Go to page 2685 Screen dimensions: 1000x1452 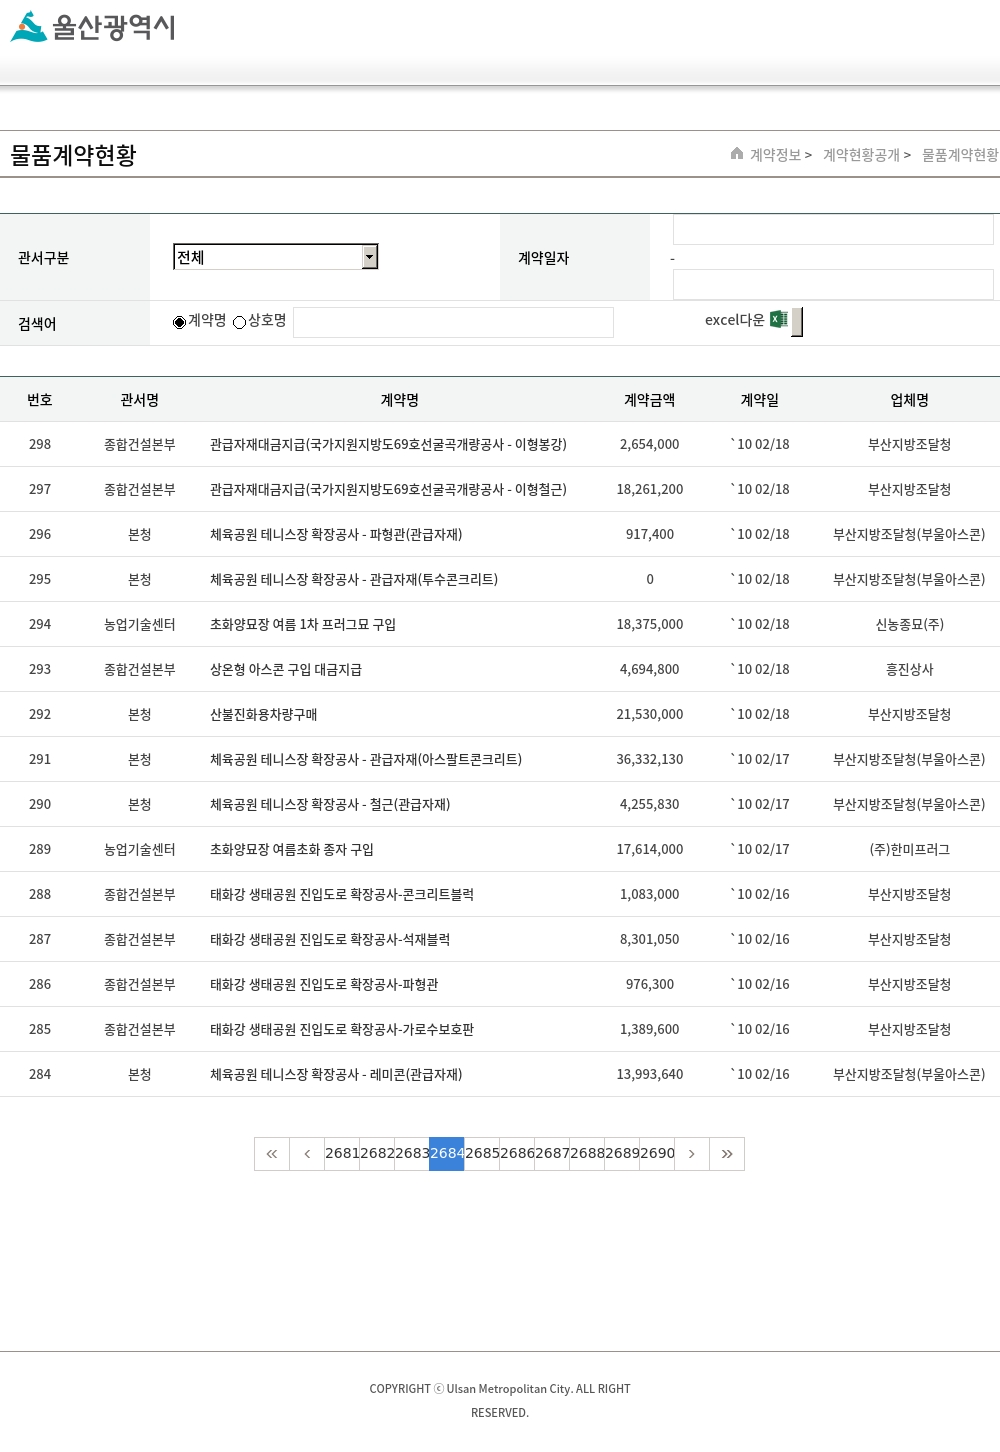(482, 1154)
